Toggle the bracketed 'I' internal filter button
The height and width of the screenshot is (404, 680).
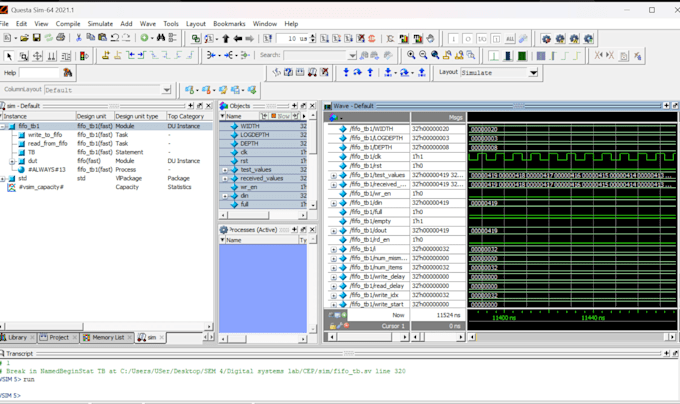coord(496,39)
